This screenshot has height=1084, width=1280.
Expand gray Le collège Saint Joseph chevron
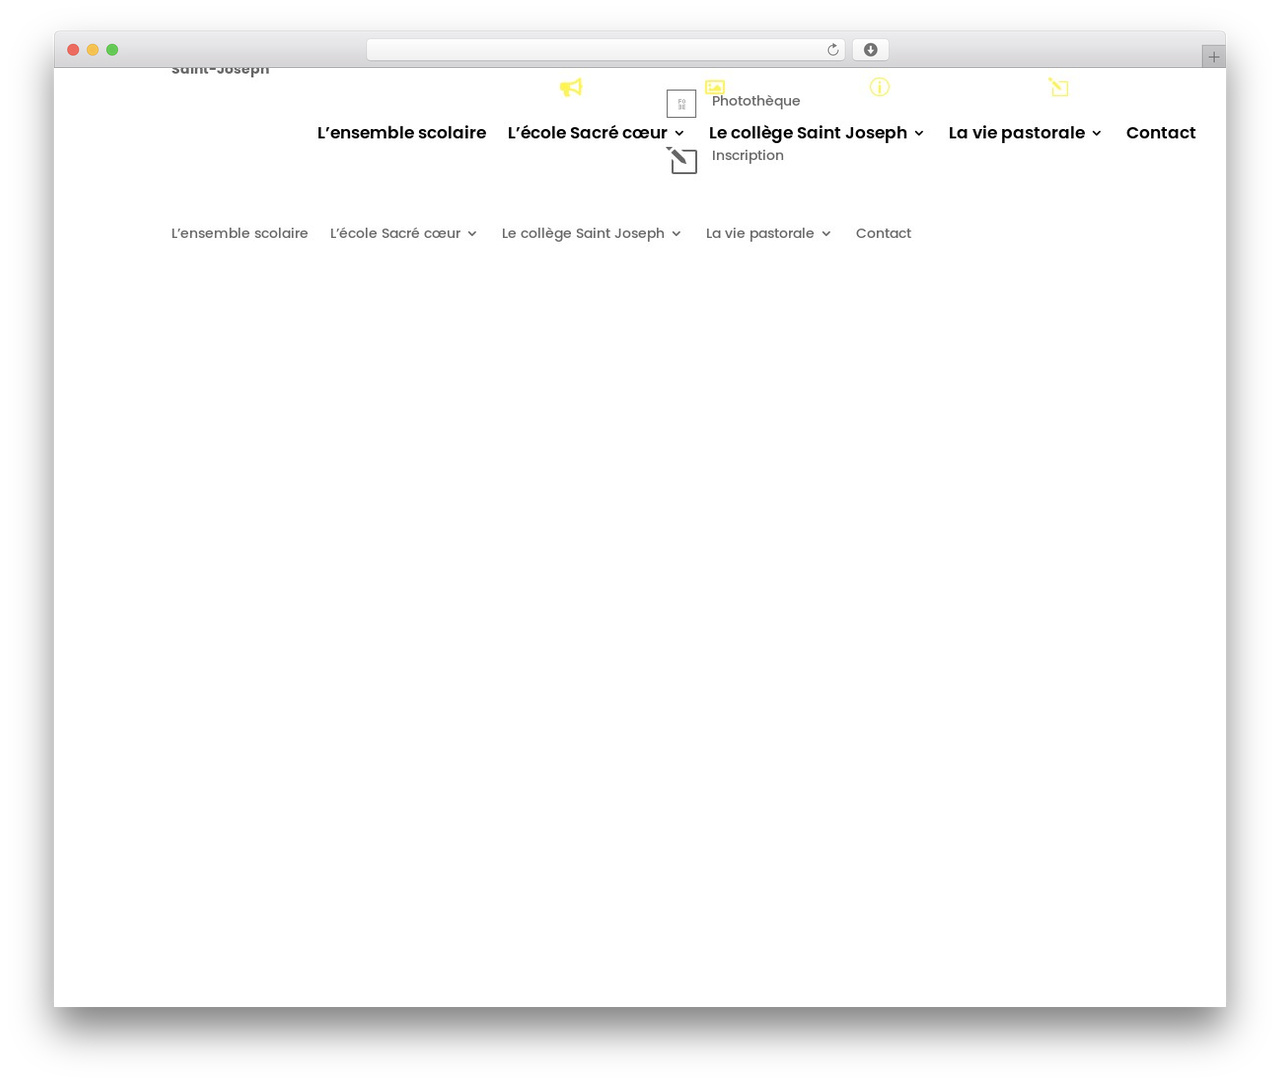point(676,234)
